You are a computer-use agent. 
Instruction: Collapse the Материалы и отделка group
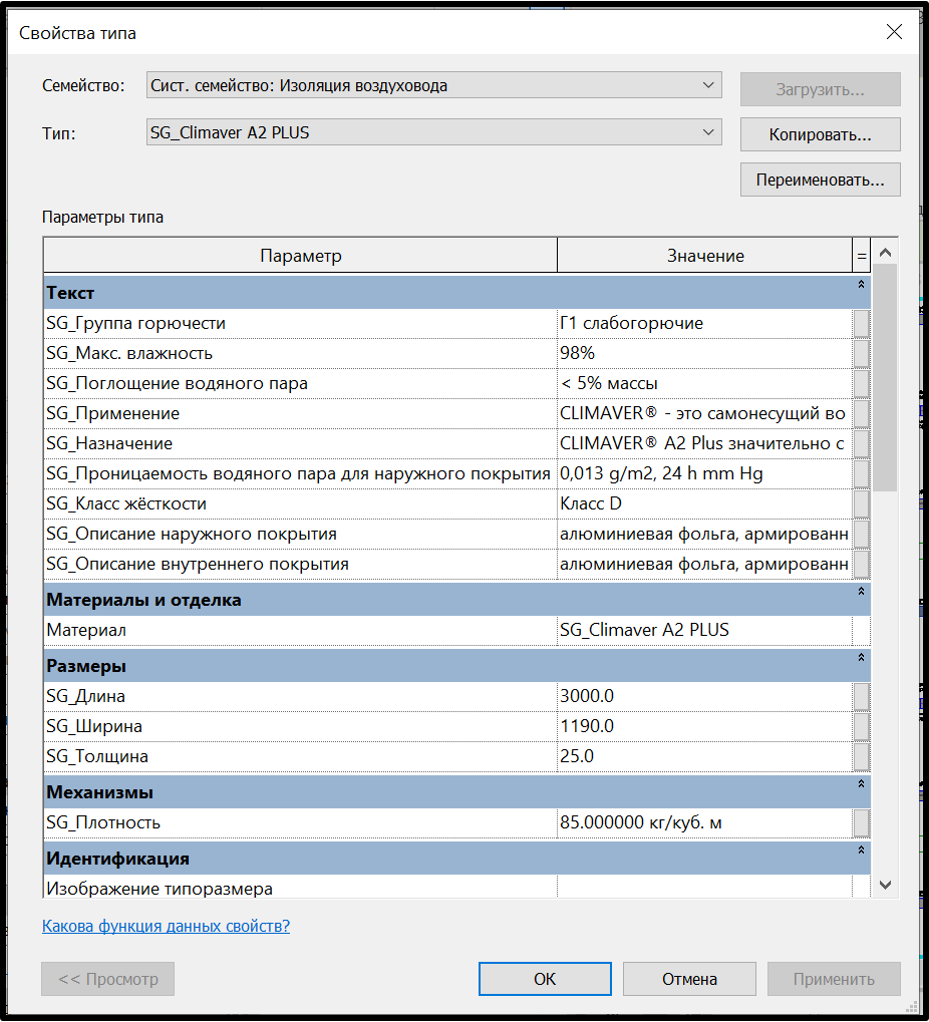point(861,592)
